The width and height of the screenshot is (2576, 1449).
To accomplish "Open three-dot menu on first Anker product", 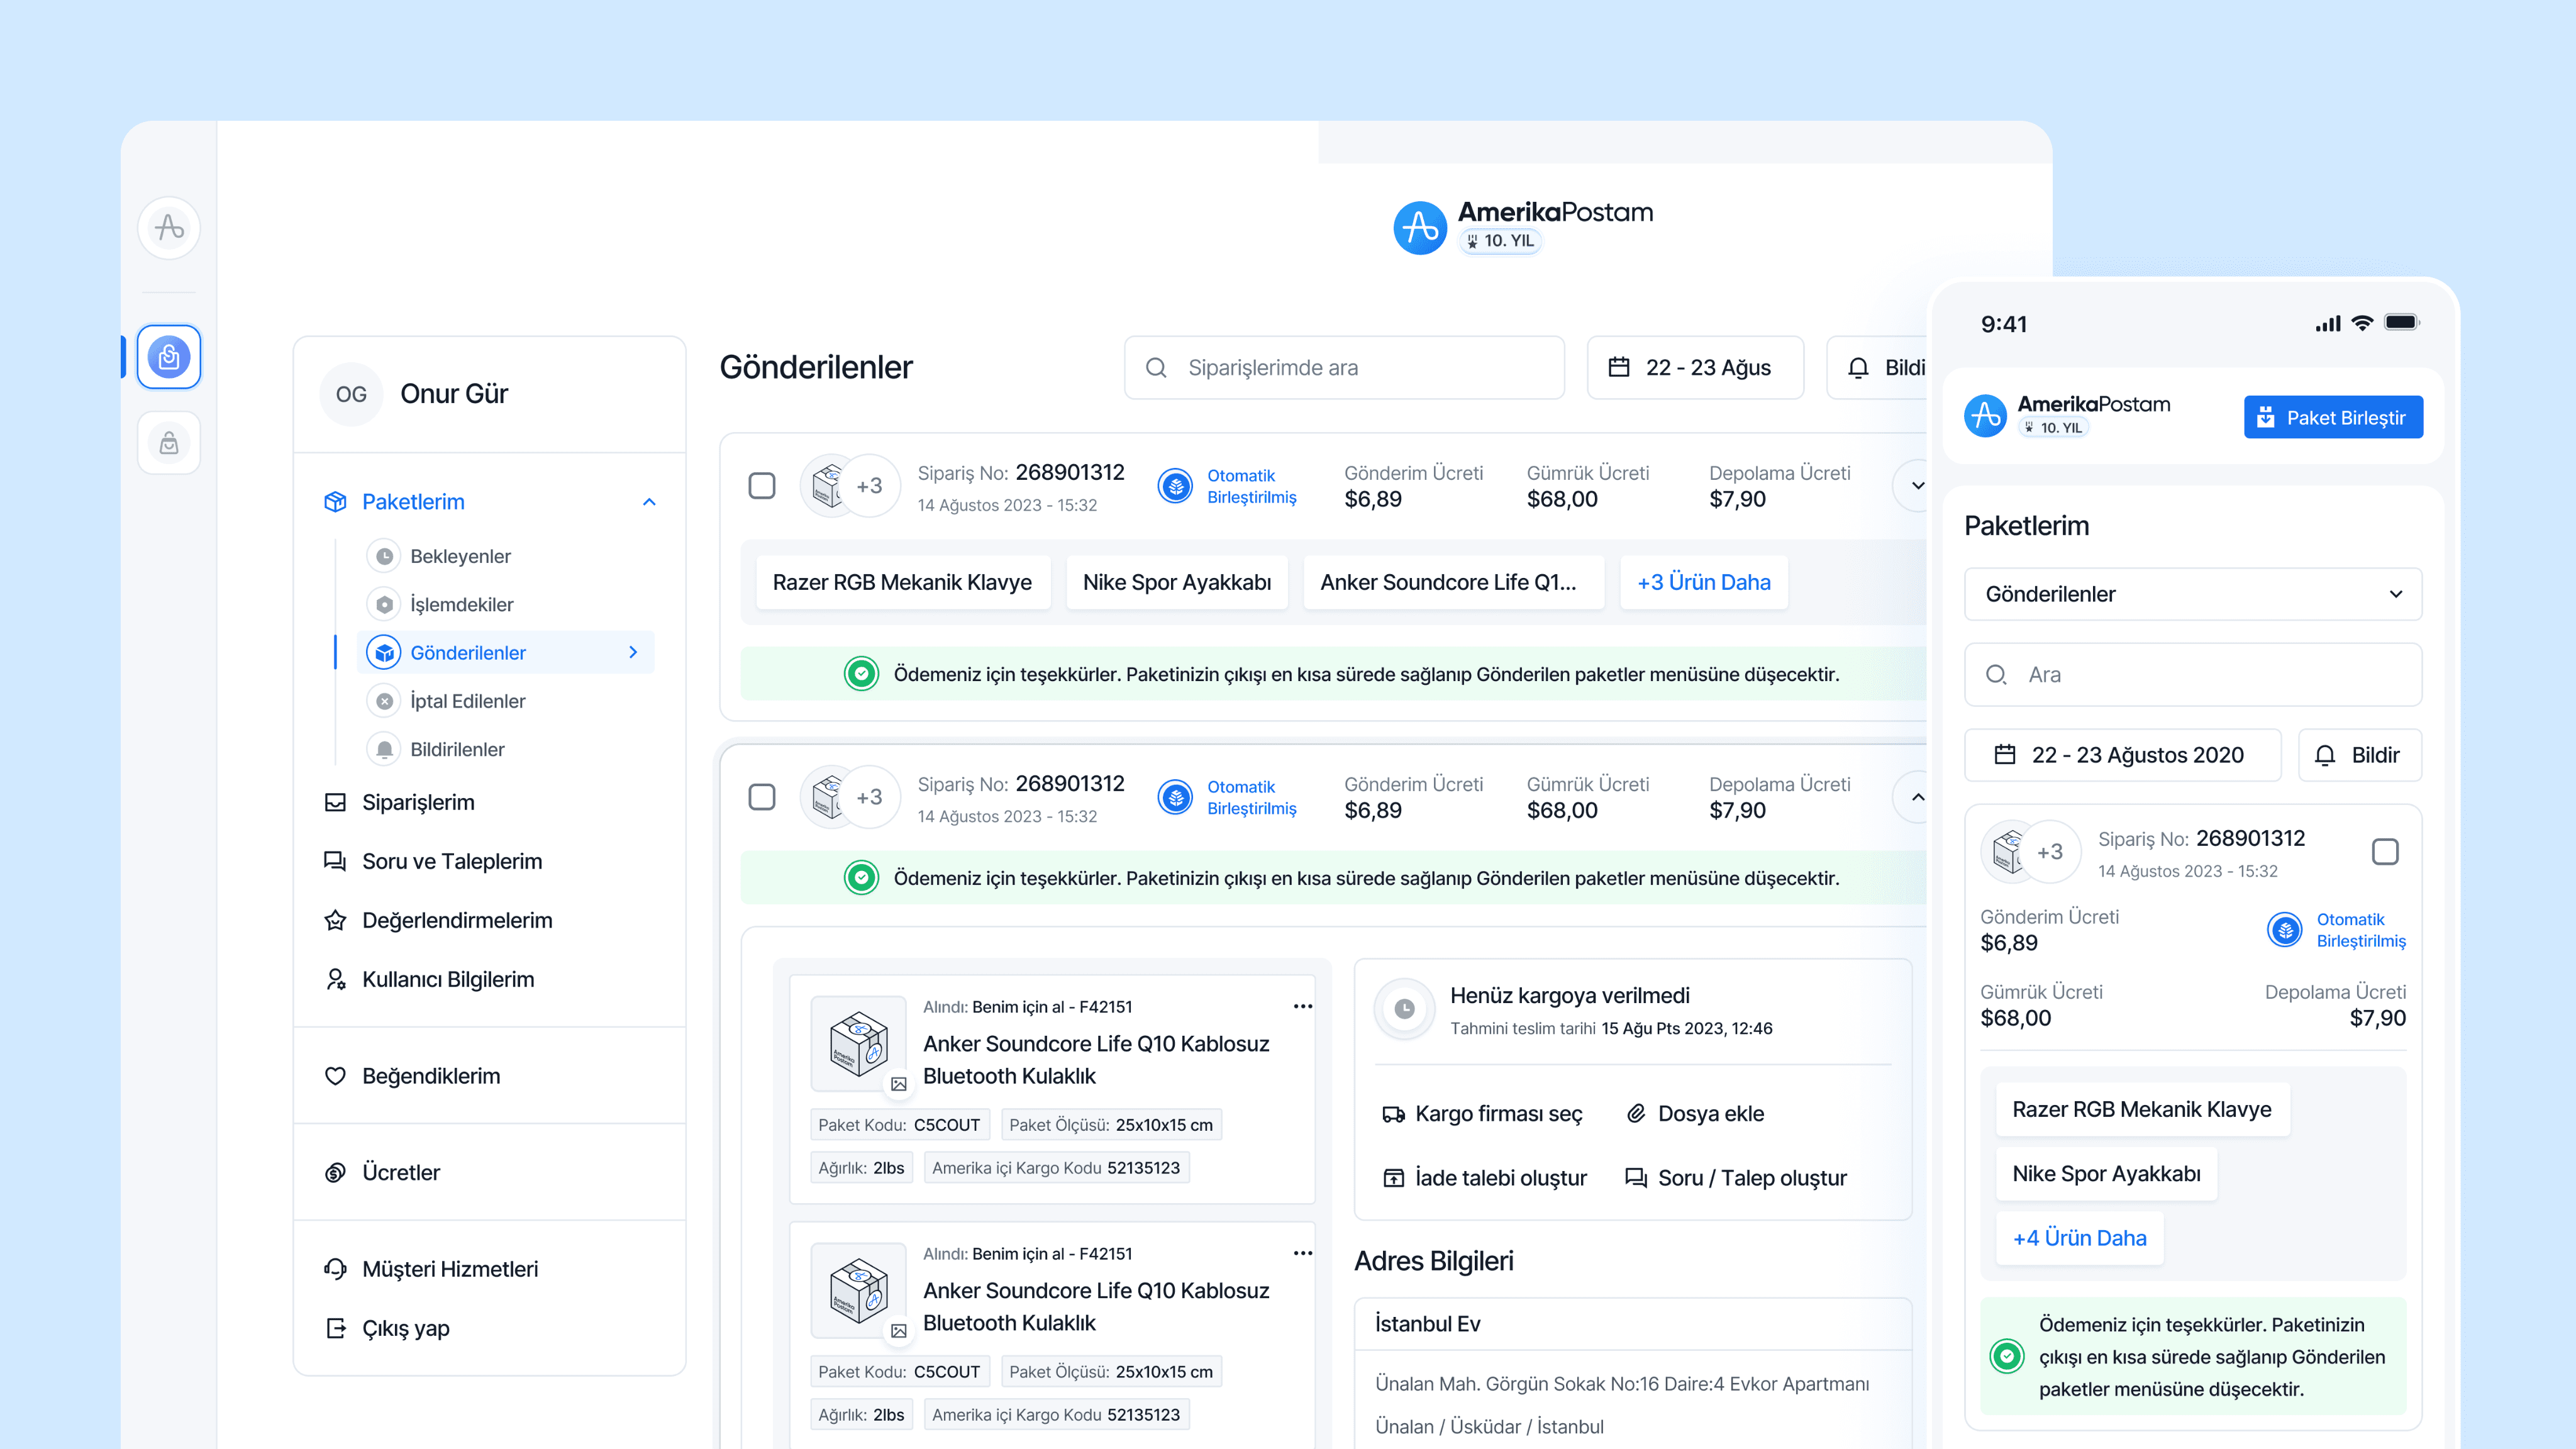I will click(1302, 1006).
